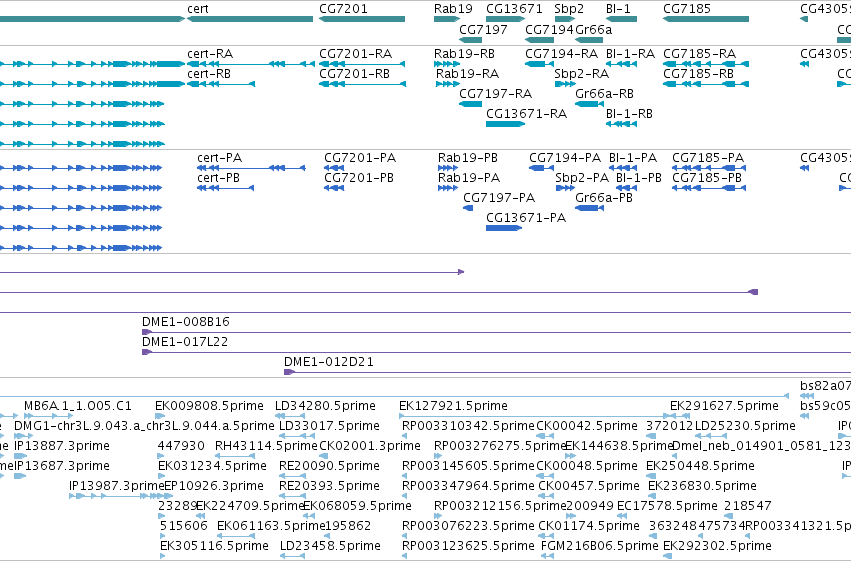Select the Rab19-RB transcript
Viewport: 851px width, 561px height.
447,64
